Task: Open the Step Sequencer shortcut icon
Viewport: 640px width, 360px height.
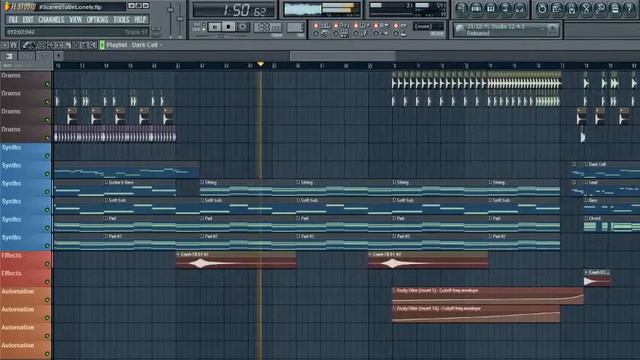Action: [x=476, y=9]
